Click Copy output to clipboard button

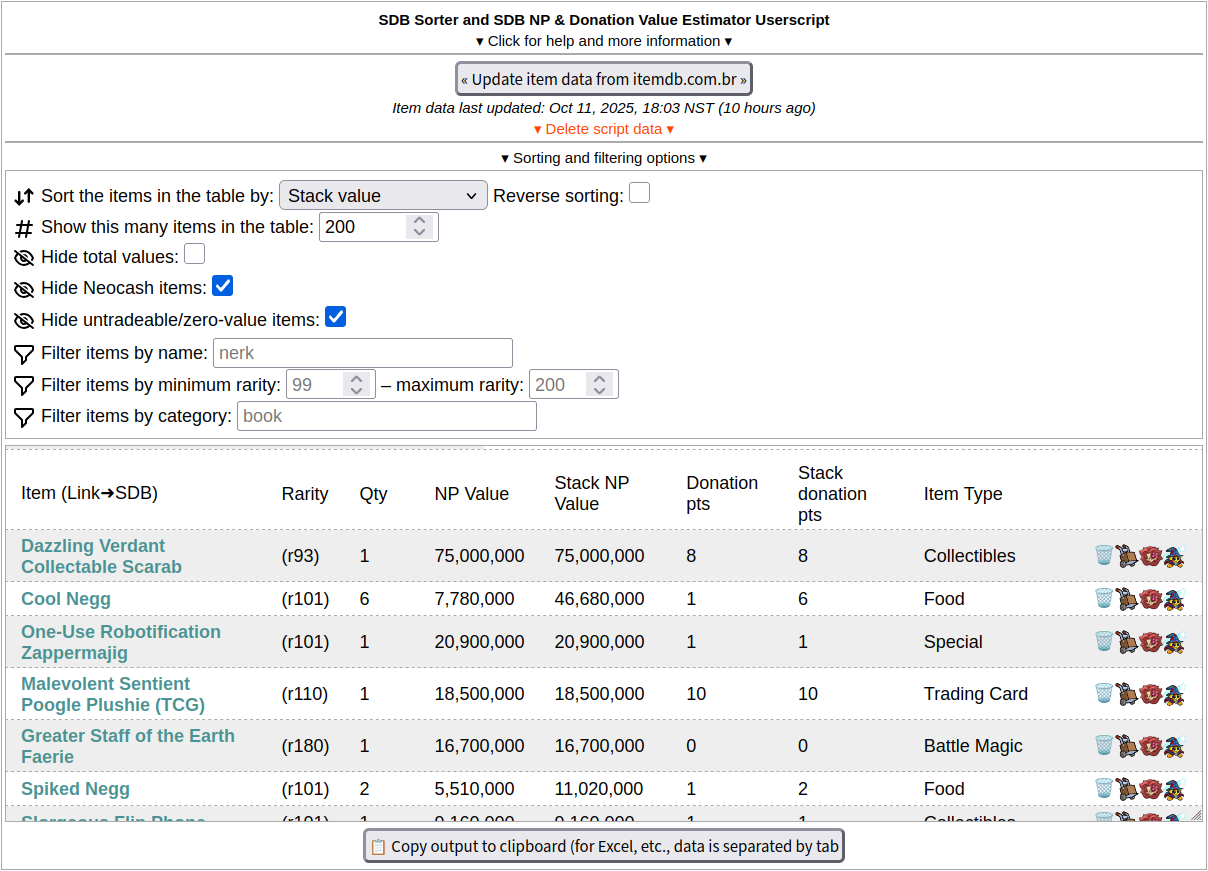(x=604, y=846)
